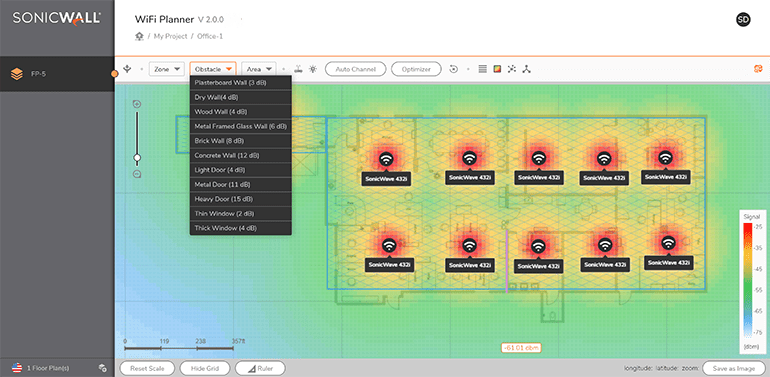Image resolution: width=770 pixels, height=377 pixels.
Task: Click the topology tree icon
Action: pos(526,69)
